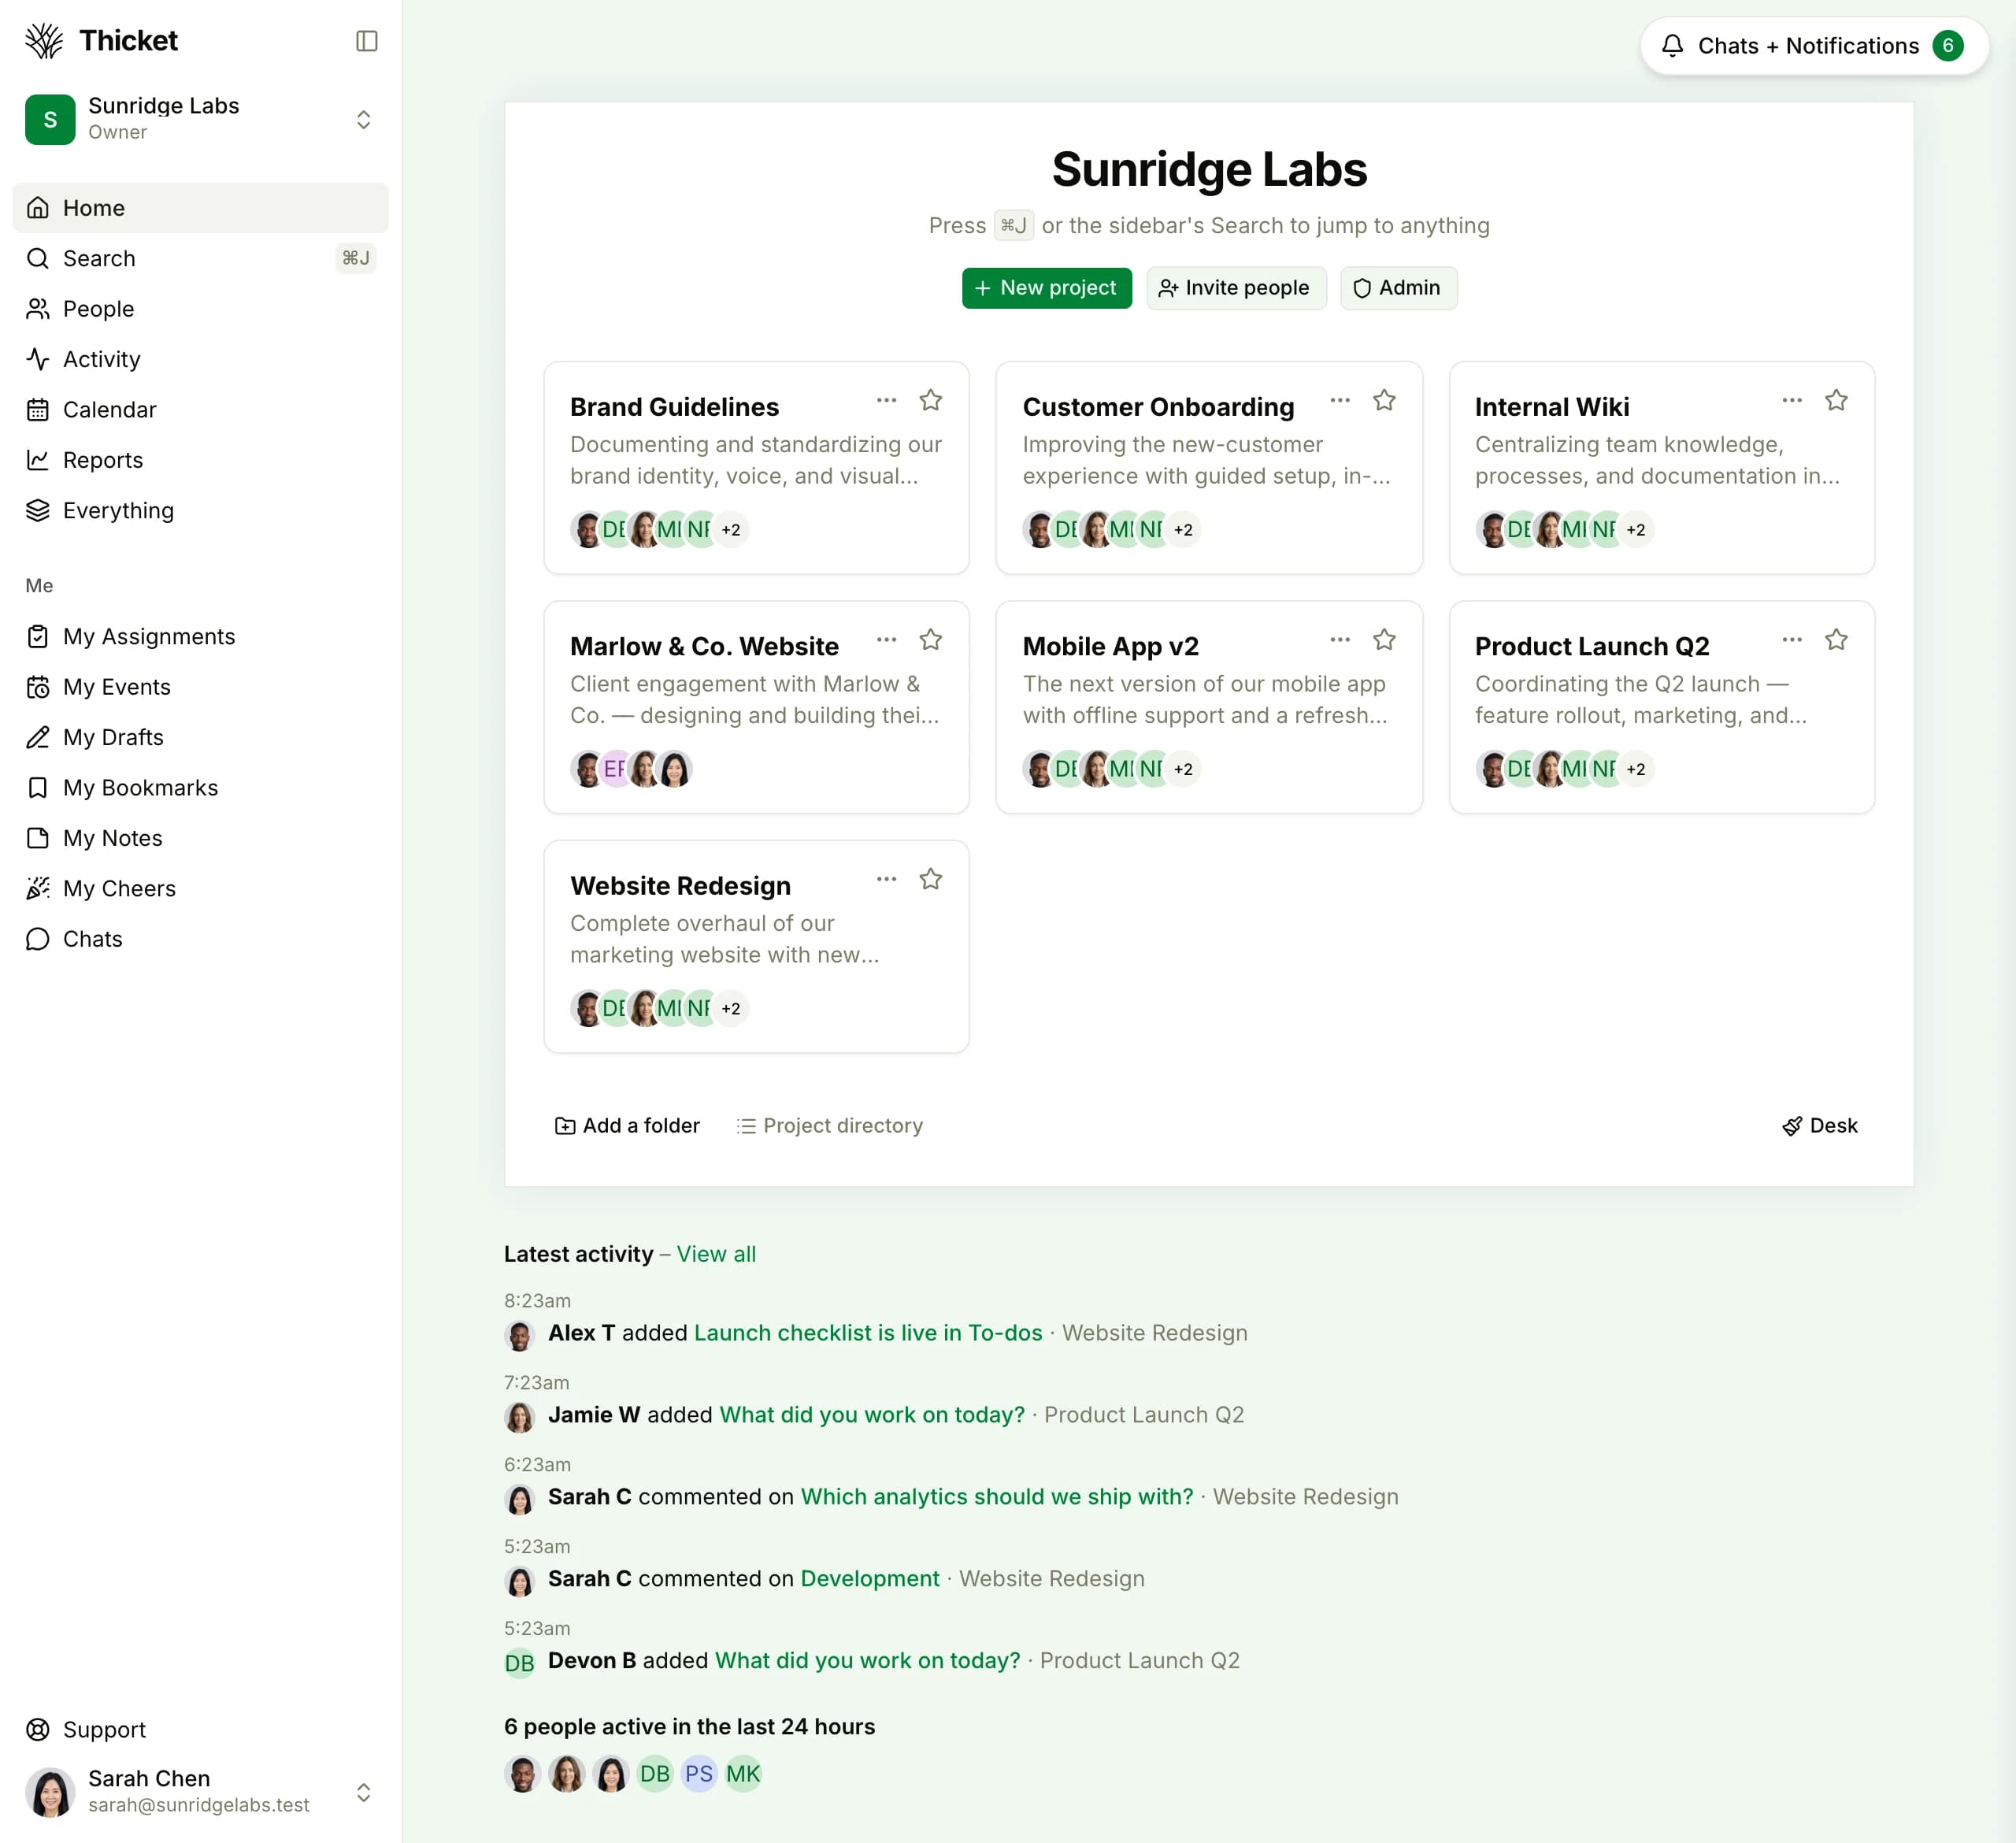Open the Calendar page
Image resolution: width=2016 pixels, height=1843 pixels.
[200, 410]
